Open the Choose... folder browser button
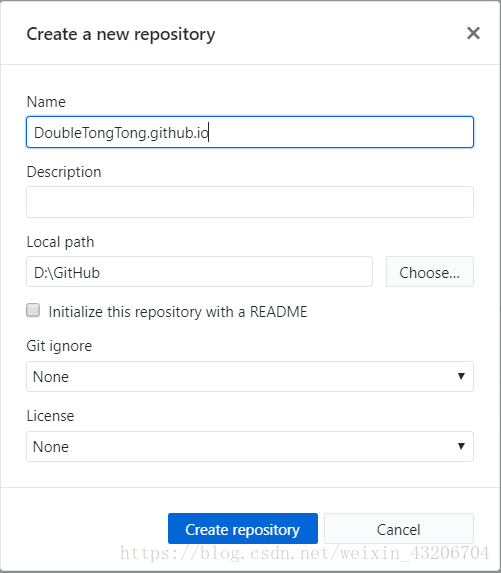The image size is (501, 573). [x=430, y=272]
